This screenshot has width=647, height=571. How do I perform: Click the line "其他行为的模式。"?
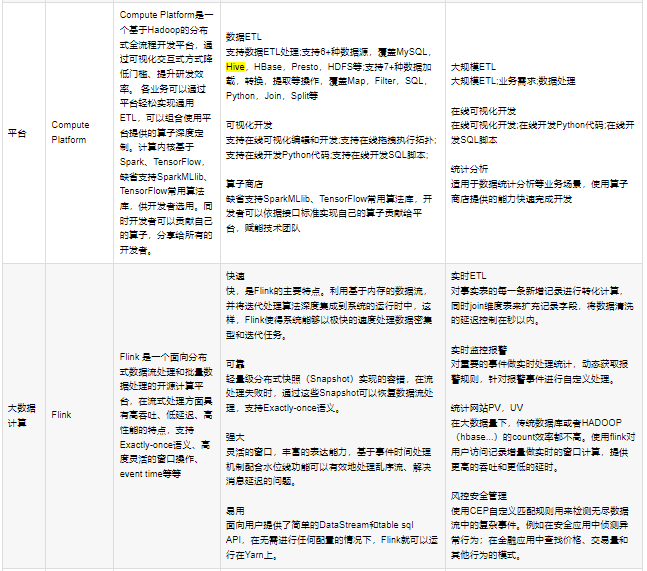[x=486, y=555]
